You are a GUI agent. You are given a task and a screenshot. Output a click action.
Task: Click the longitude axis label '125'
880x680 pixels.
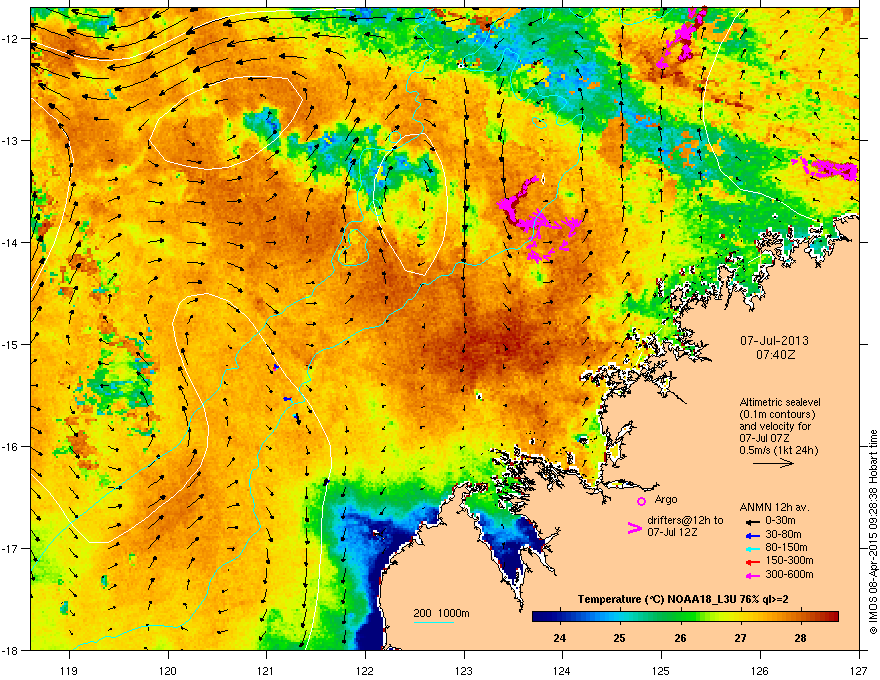click(661, 670)
